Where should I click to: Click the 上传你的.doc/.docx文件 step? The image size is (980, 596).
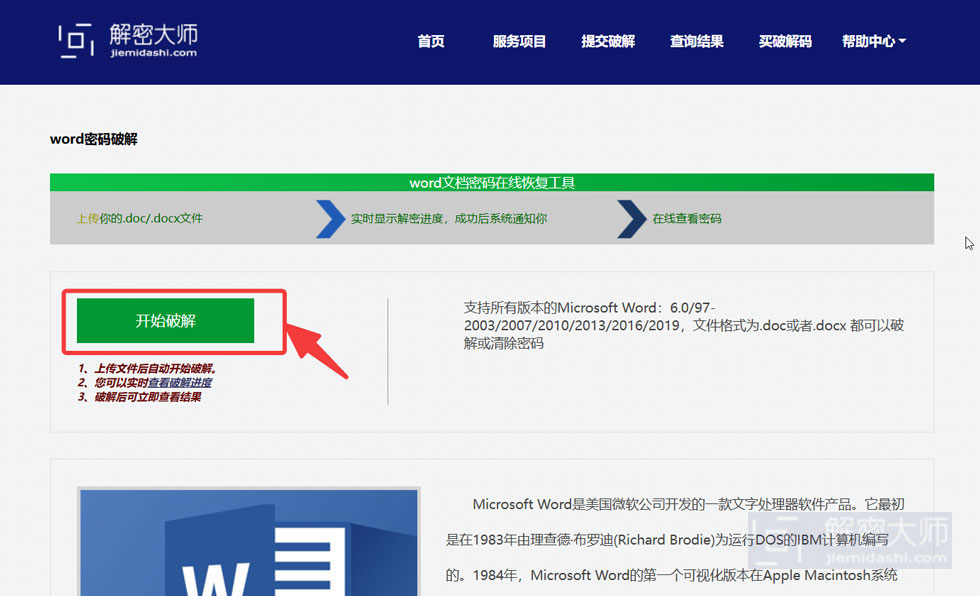(x=139, y=218)
